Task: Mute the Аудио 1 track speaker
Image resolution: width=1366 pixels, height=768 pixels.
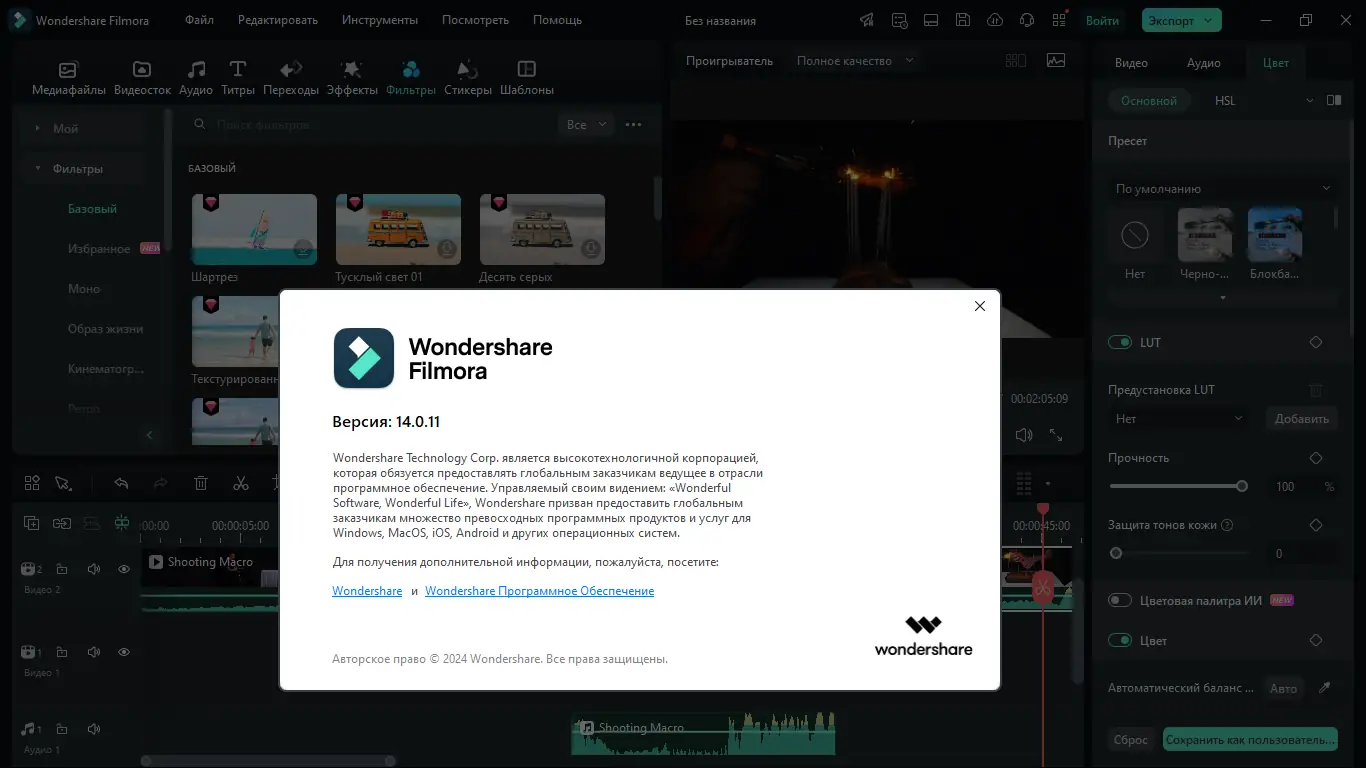Action: pyautogui.click(x=94, y=729)
